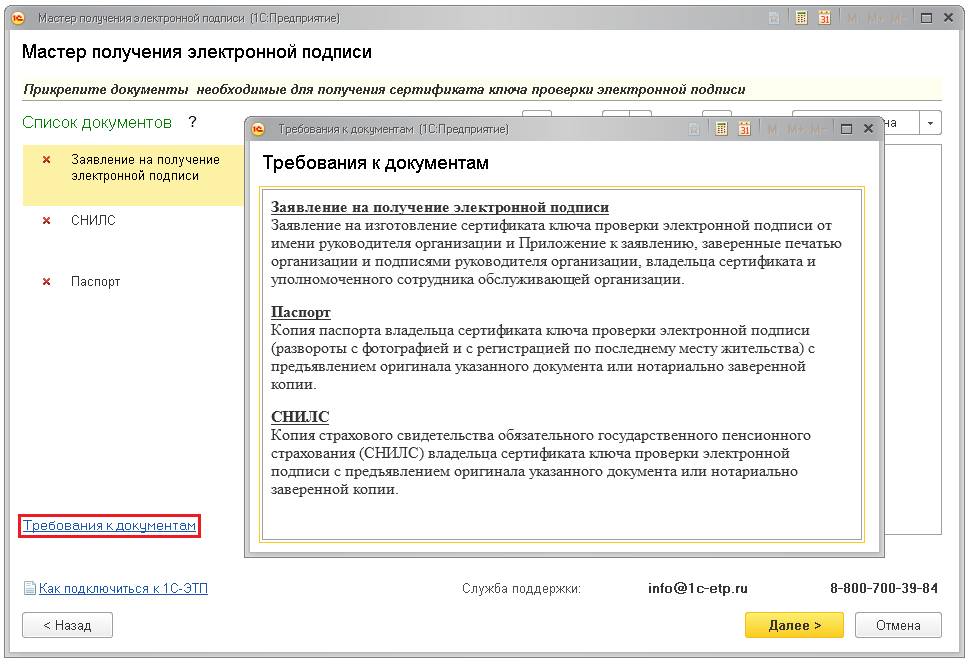Click the < Назад button
Image resolution: width=971 pixels, height=664 pixels.
click(67, 625)
